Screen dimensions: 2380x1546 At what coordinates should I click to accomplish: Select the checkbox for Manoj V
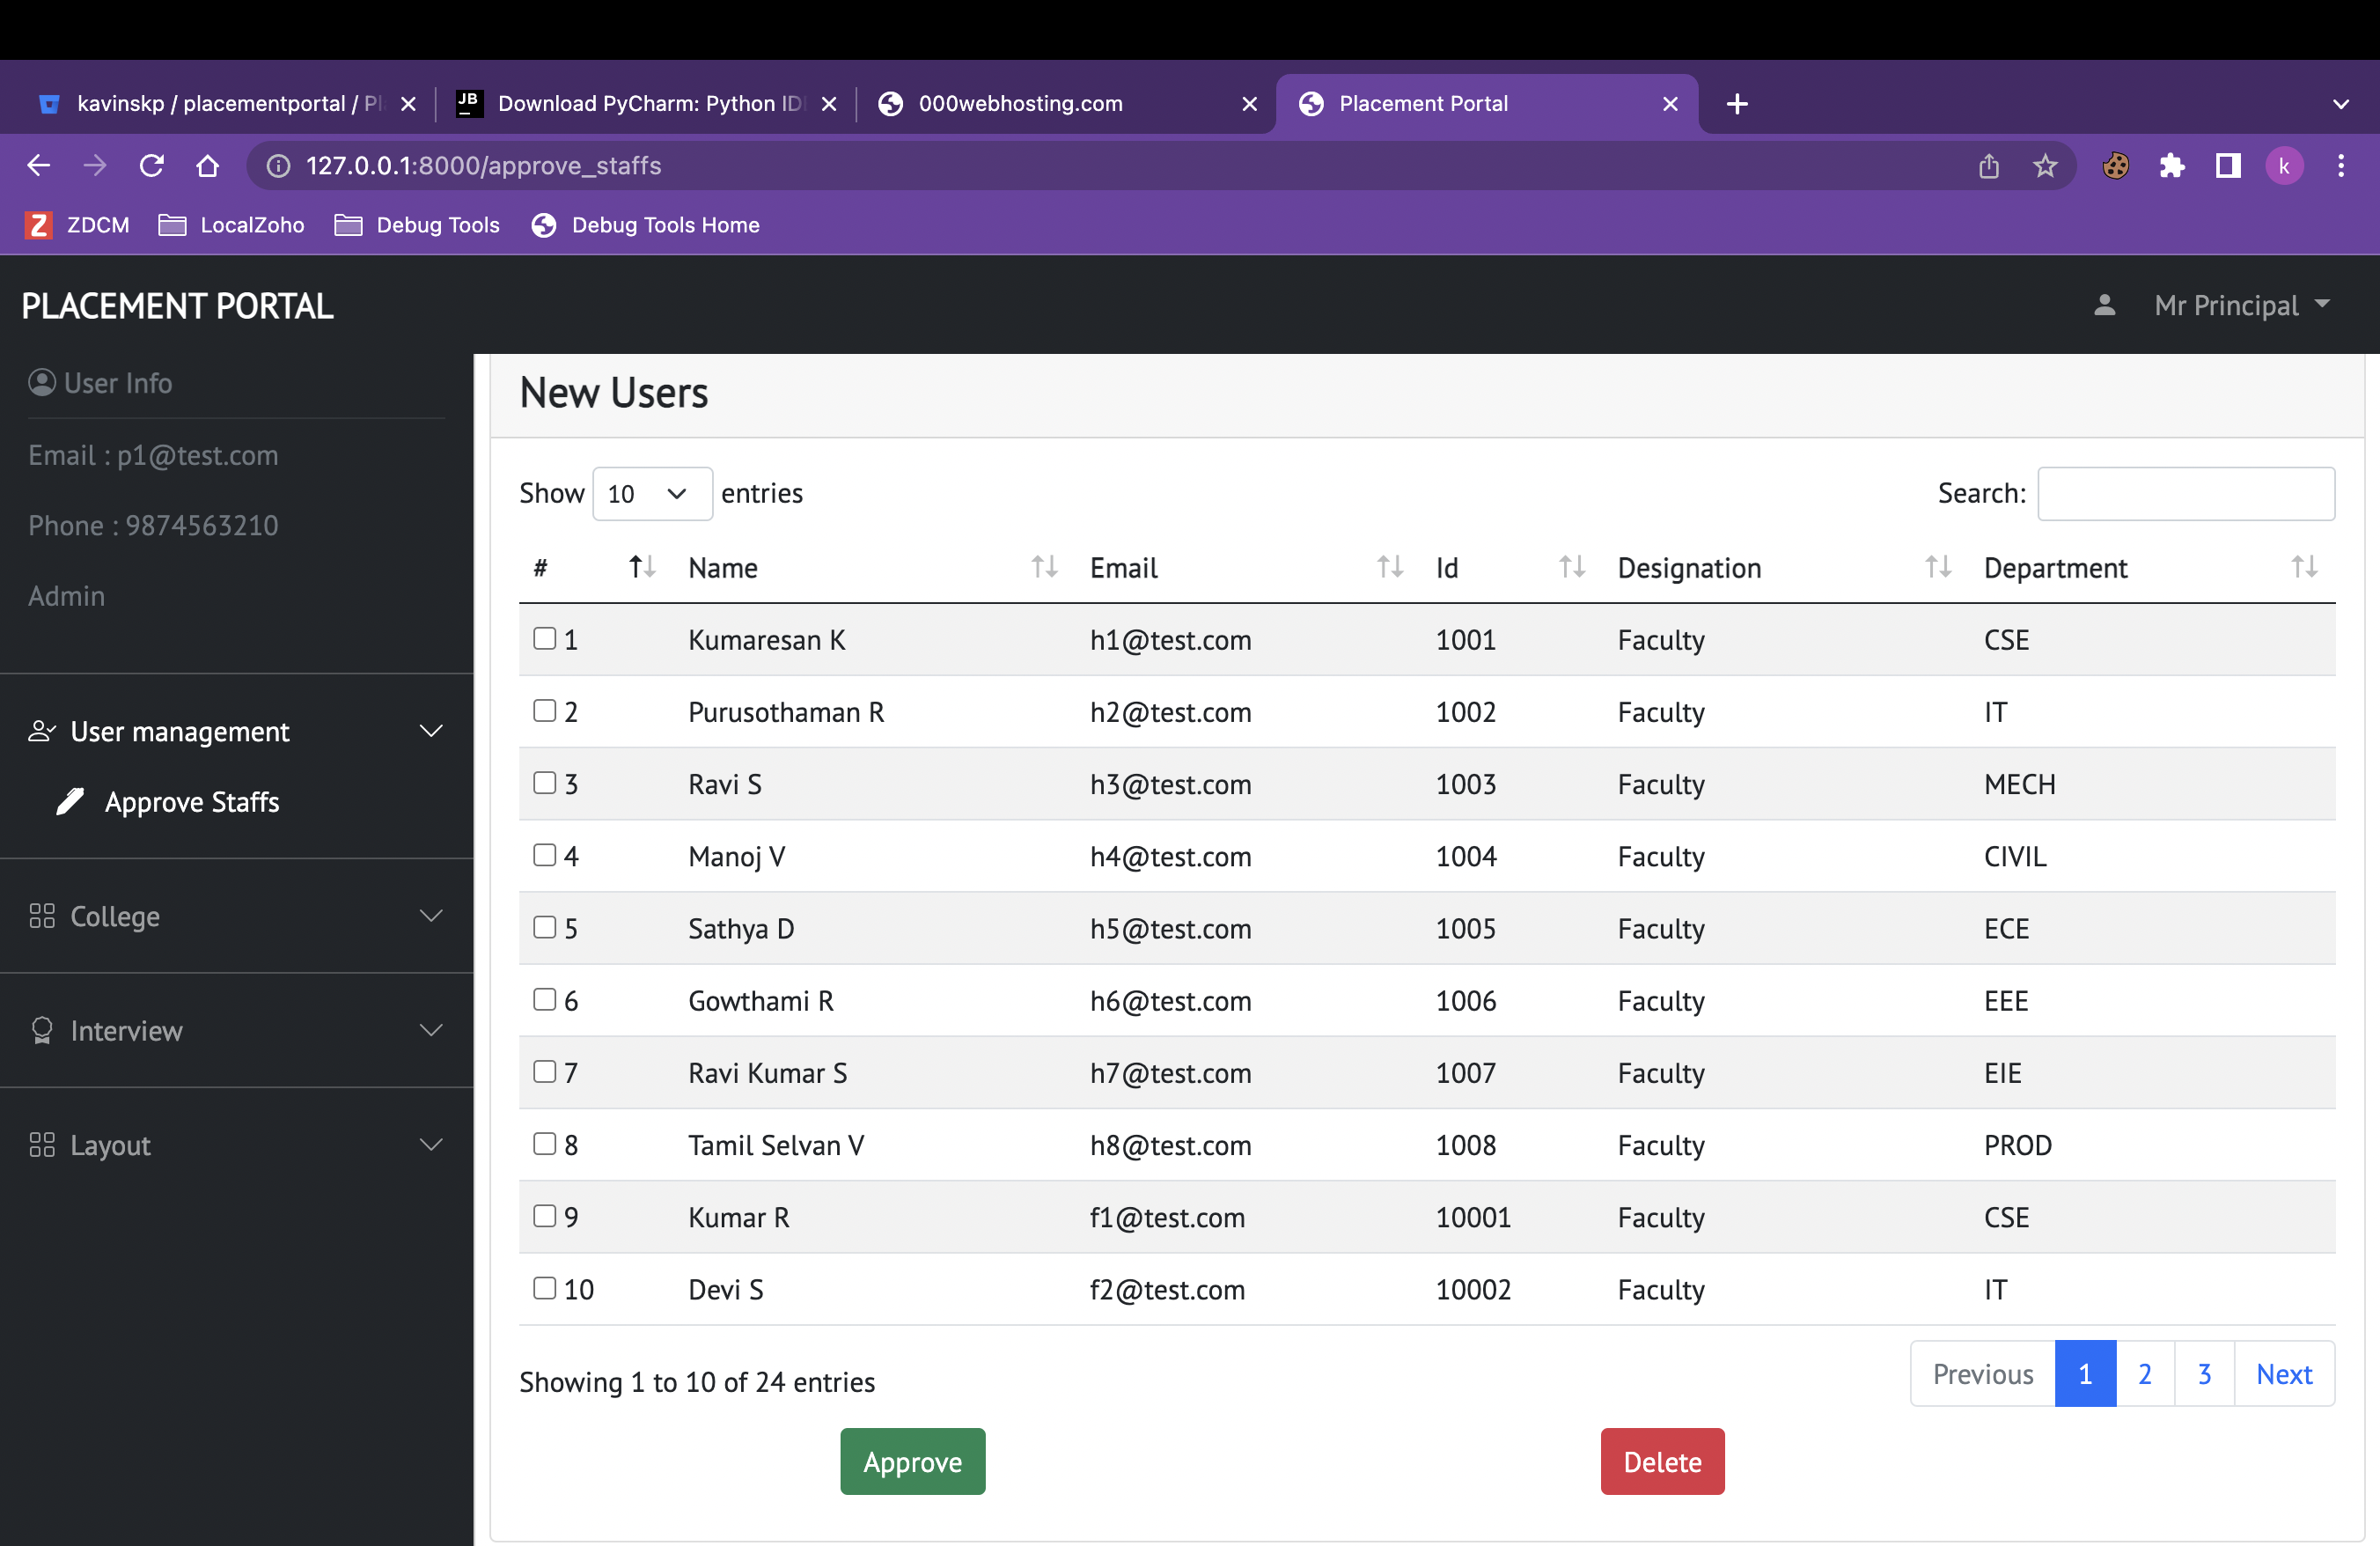pos(544,854)
